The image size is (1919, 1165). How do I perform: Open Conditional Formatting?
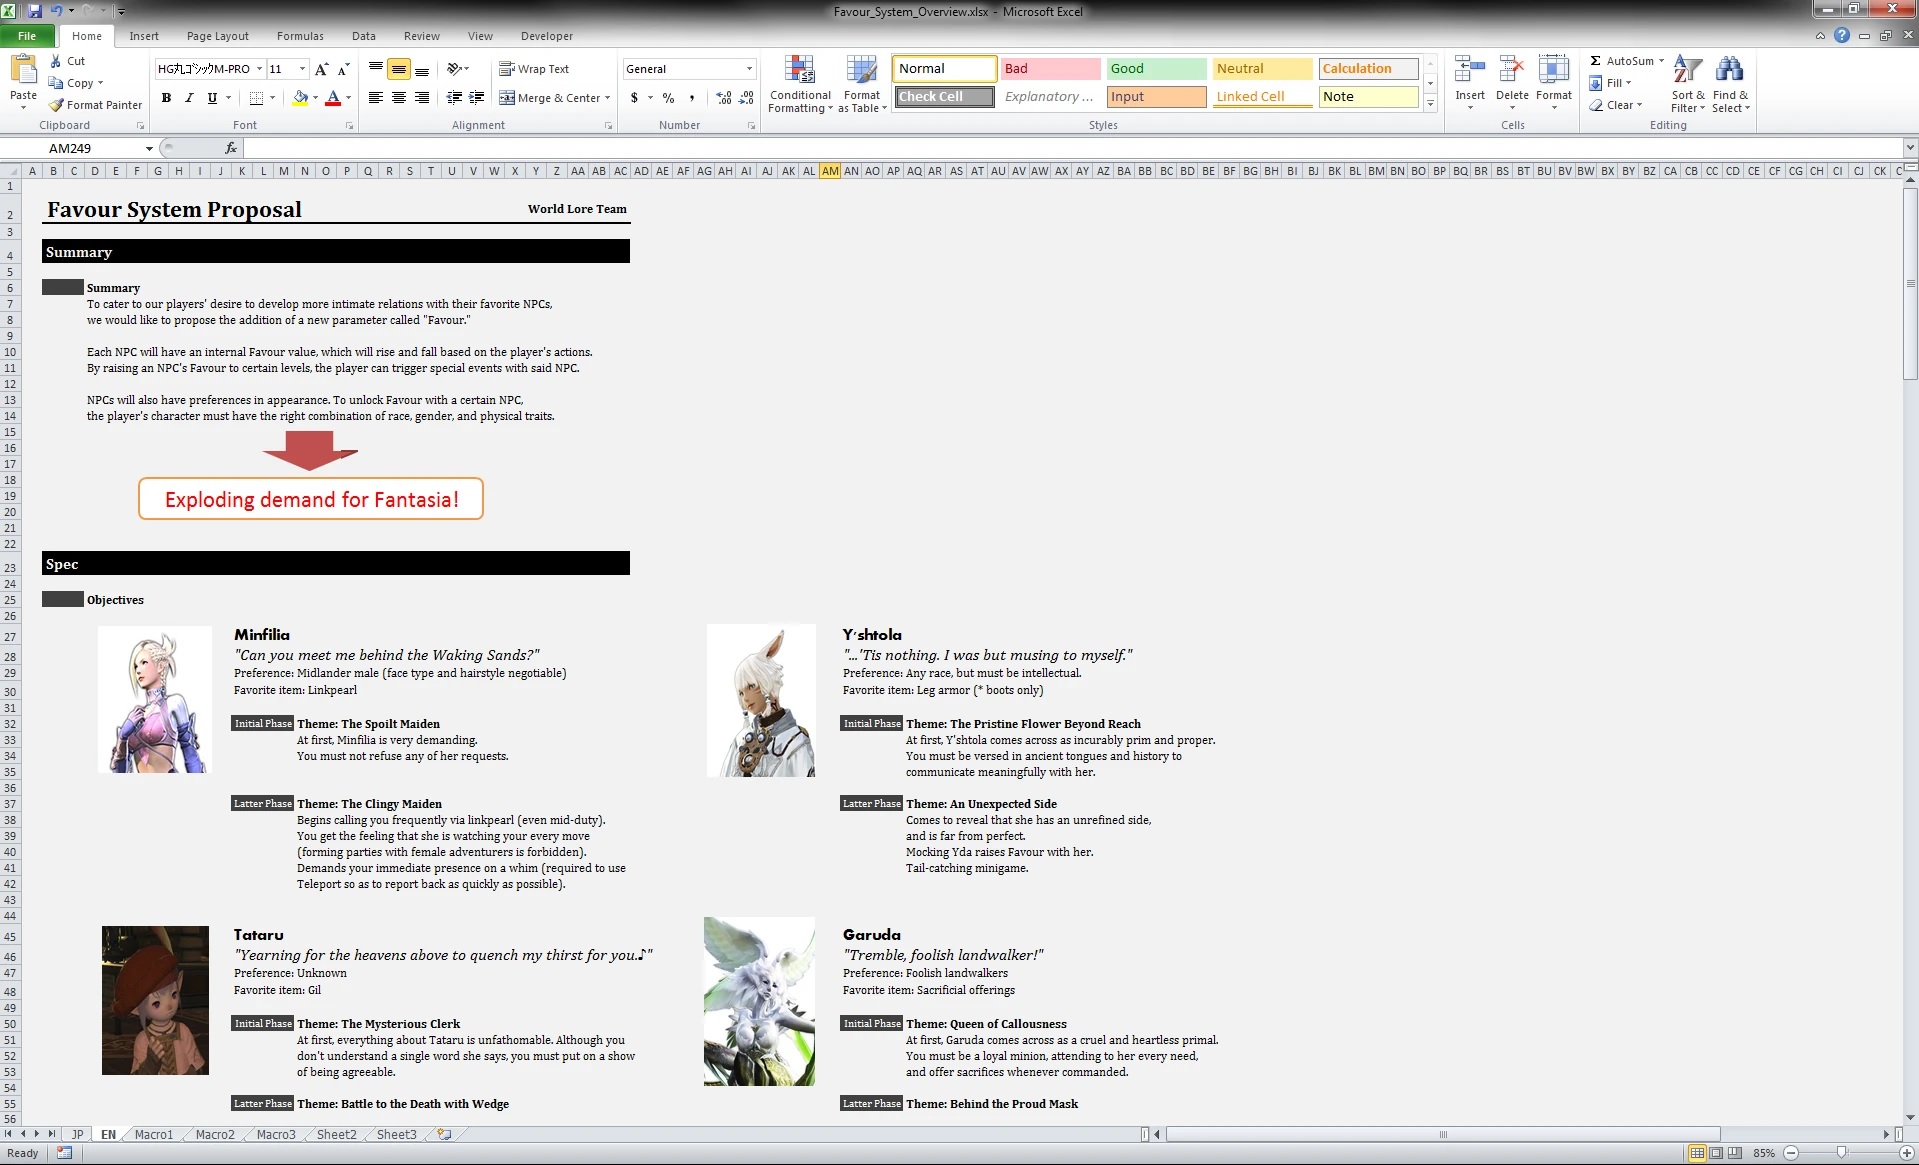click(800, 85)
